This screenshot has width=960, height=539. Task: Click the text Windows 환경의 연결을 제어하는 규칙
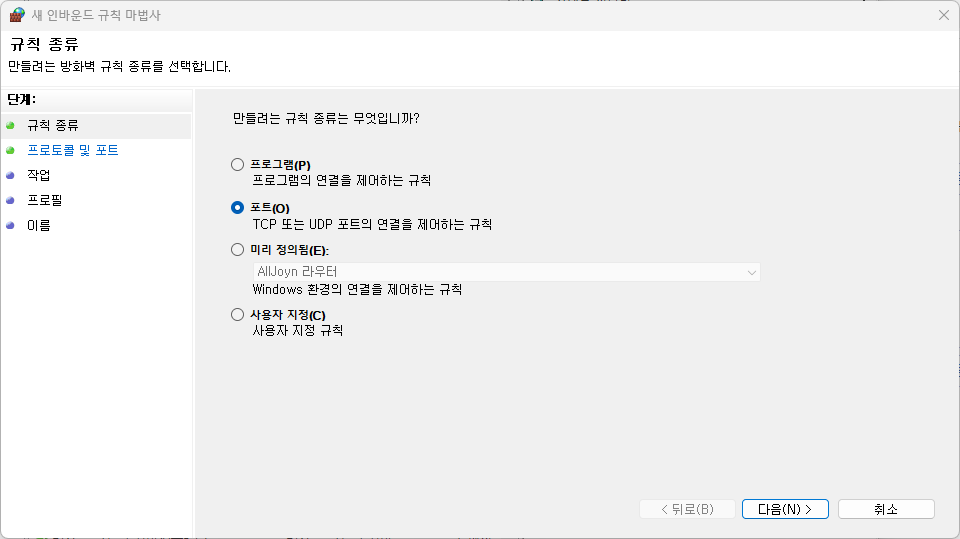coord(357,290)
